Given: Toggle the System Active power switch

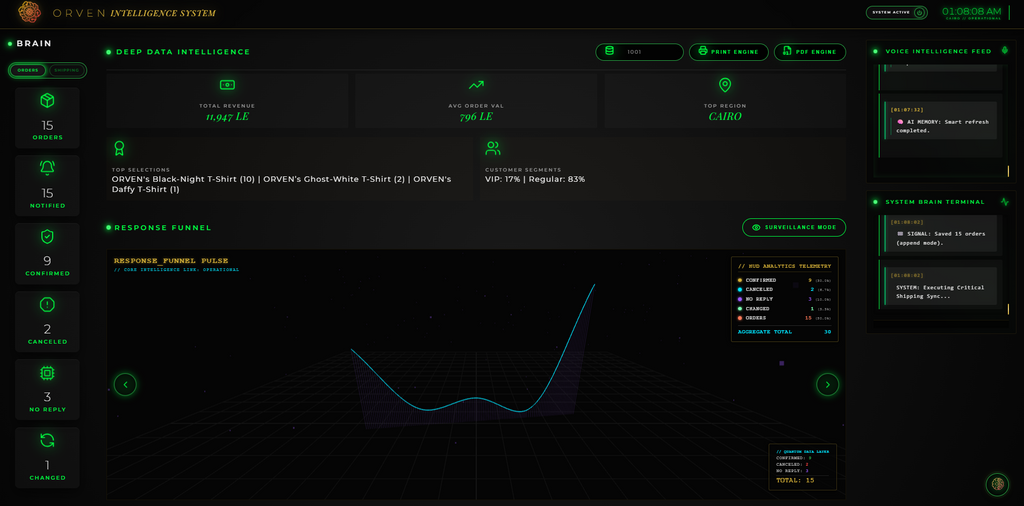Looking at the screenshot, I should point(920,12).
